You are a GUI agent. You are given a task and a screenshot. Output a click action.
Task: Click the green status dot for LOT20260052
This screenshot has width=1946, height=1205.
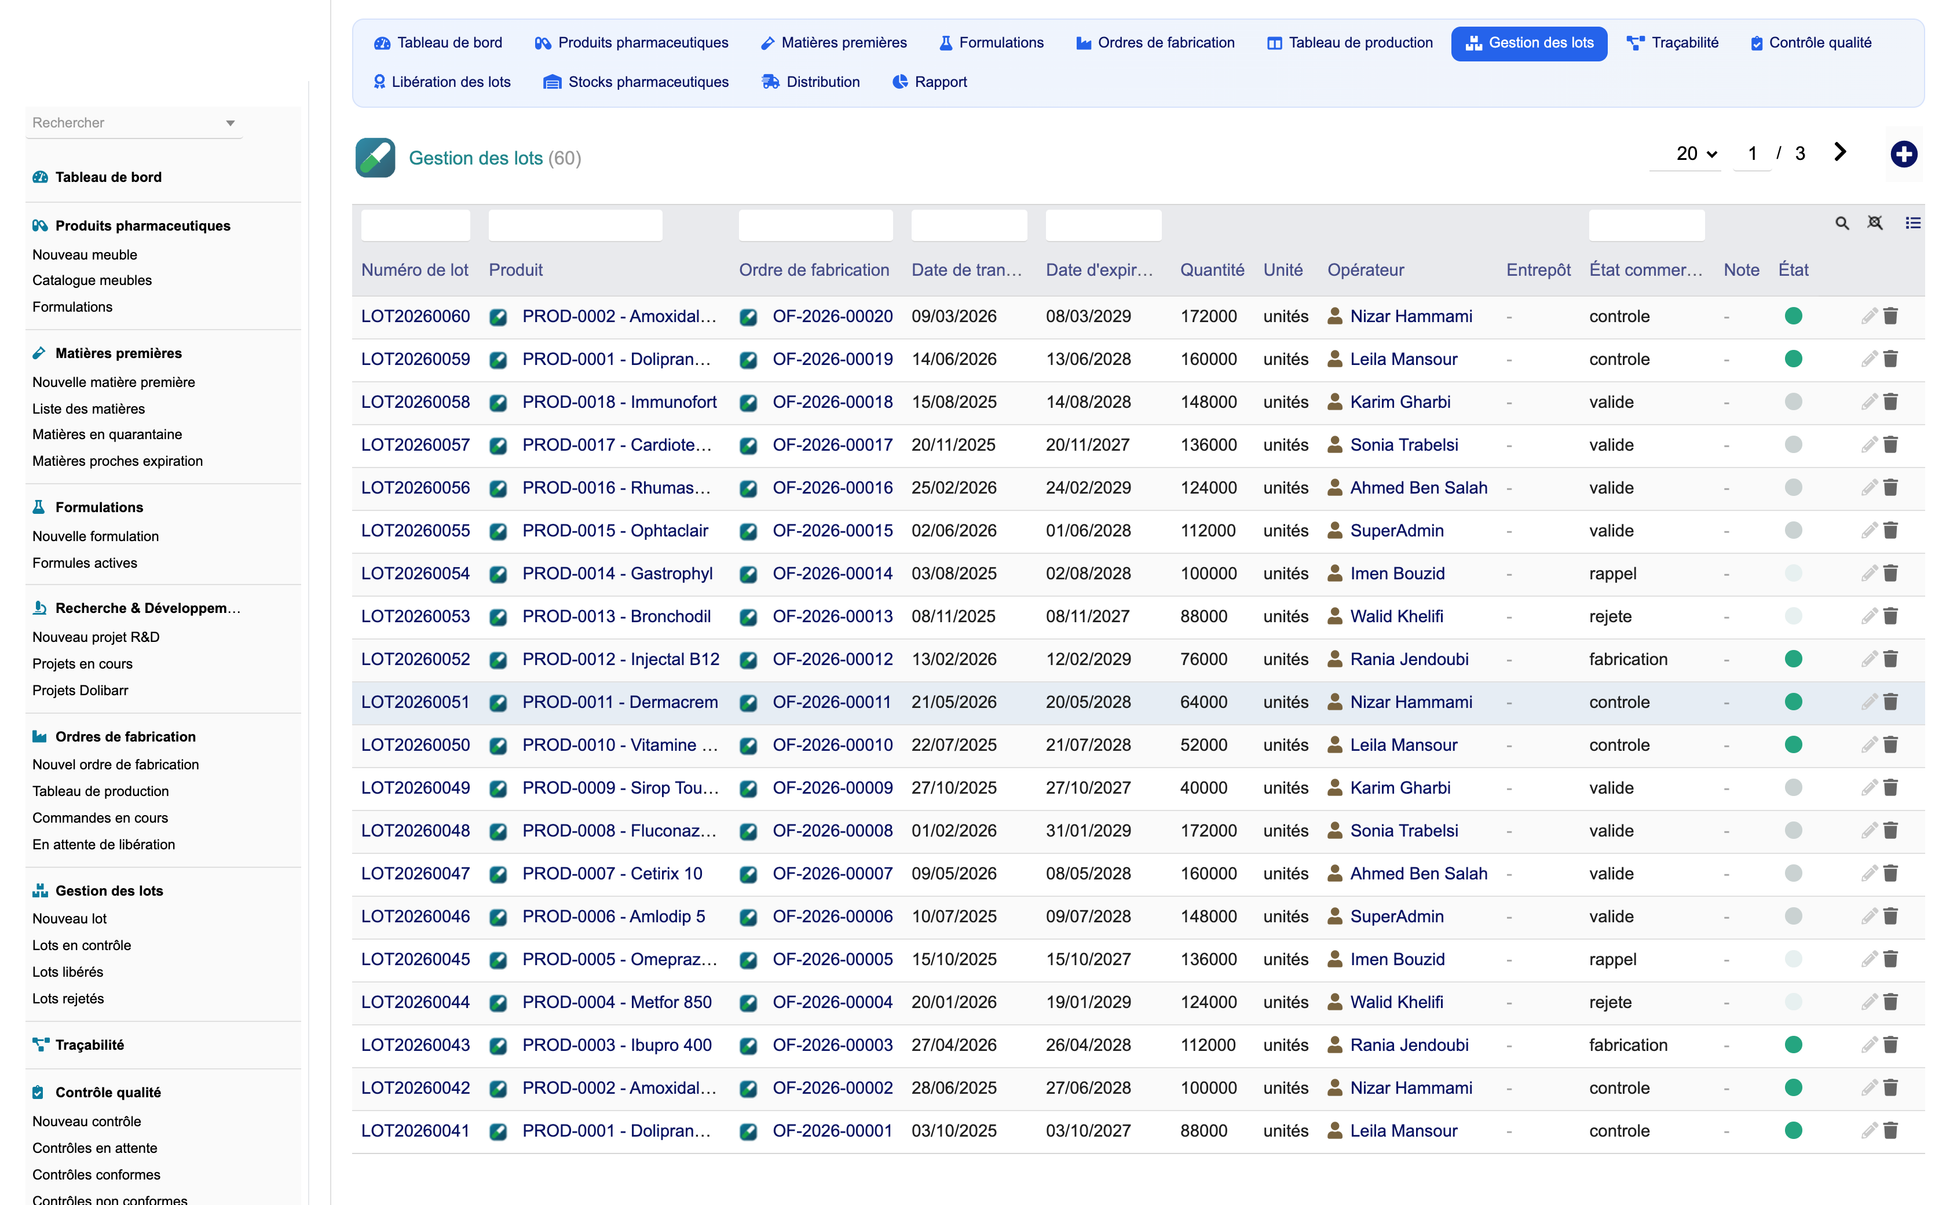[x=1793, y=659]
